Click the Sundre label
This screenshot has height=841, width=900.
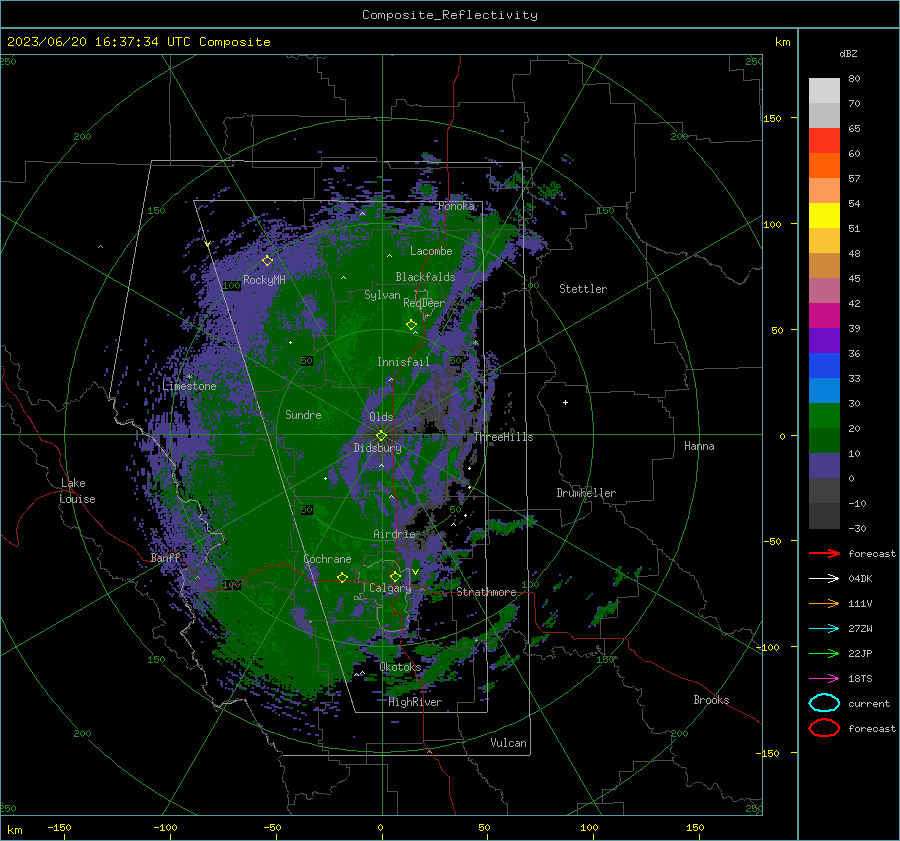(x=303, y=414)
